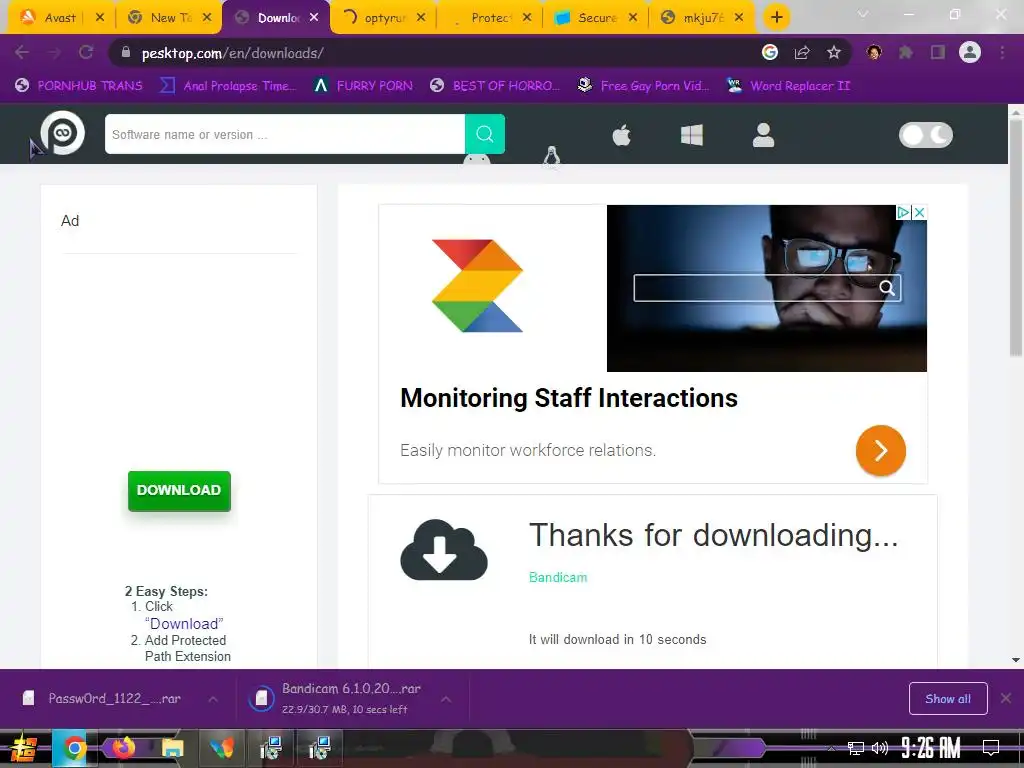Switch to the New Tab tab
The height and width of the screenshot is (768, 1024).
click(171, 18)
